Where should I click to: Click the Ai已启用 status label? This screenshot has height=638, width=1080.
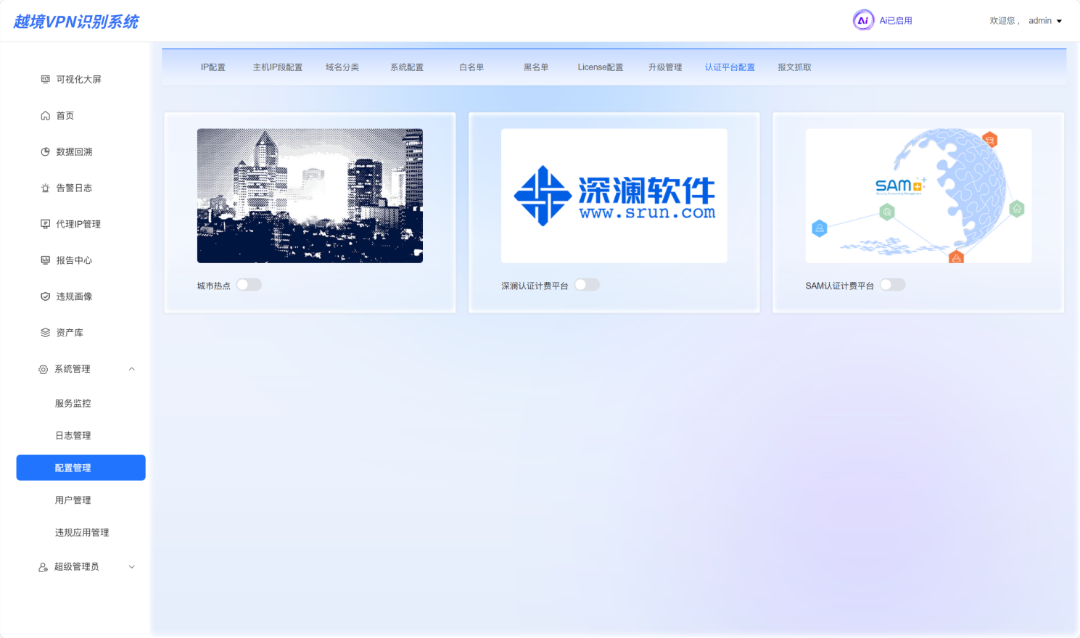(895, 21)
